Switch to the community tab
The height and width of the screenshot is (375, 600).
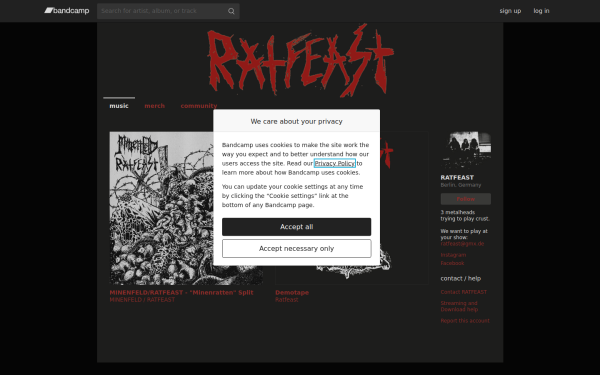click(199, 106)
